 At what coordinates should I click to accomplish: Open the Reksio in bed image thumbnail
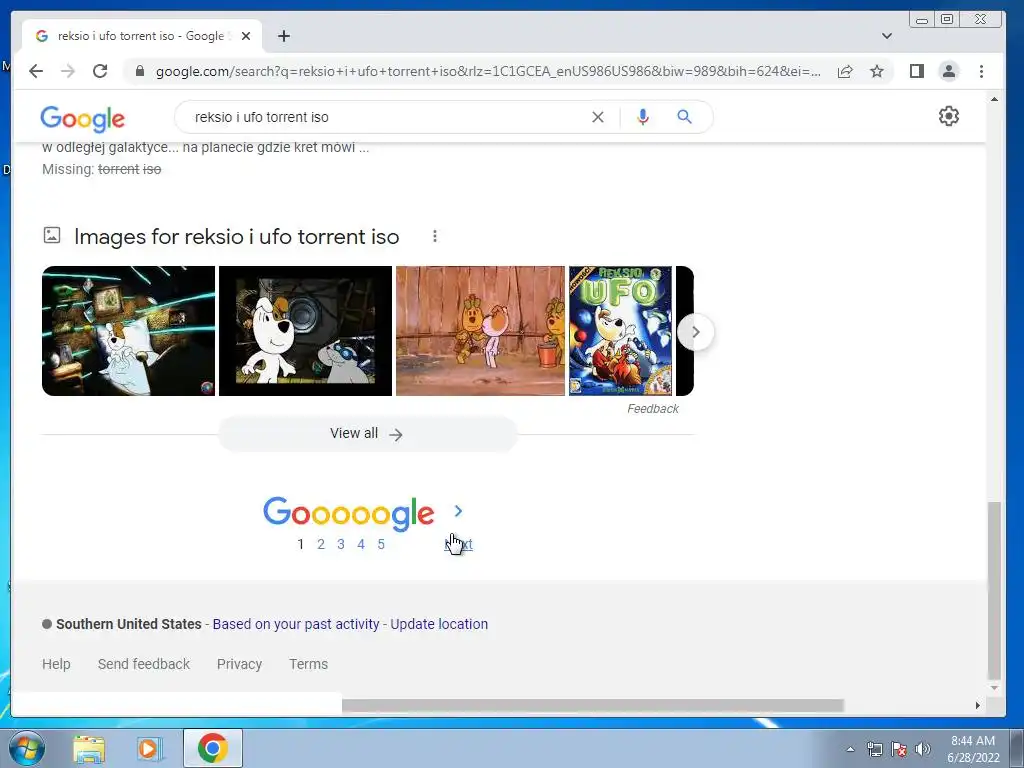tap(128, 330)
